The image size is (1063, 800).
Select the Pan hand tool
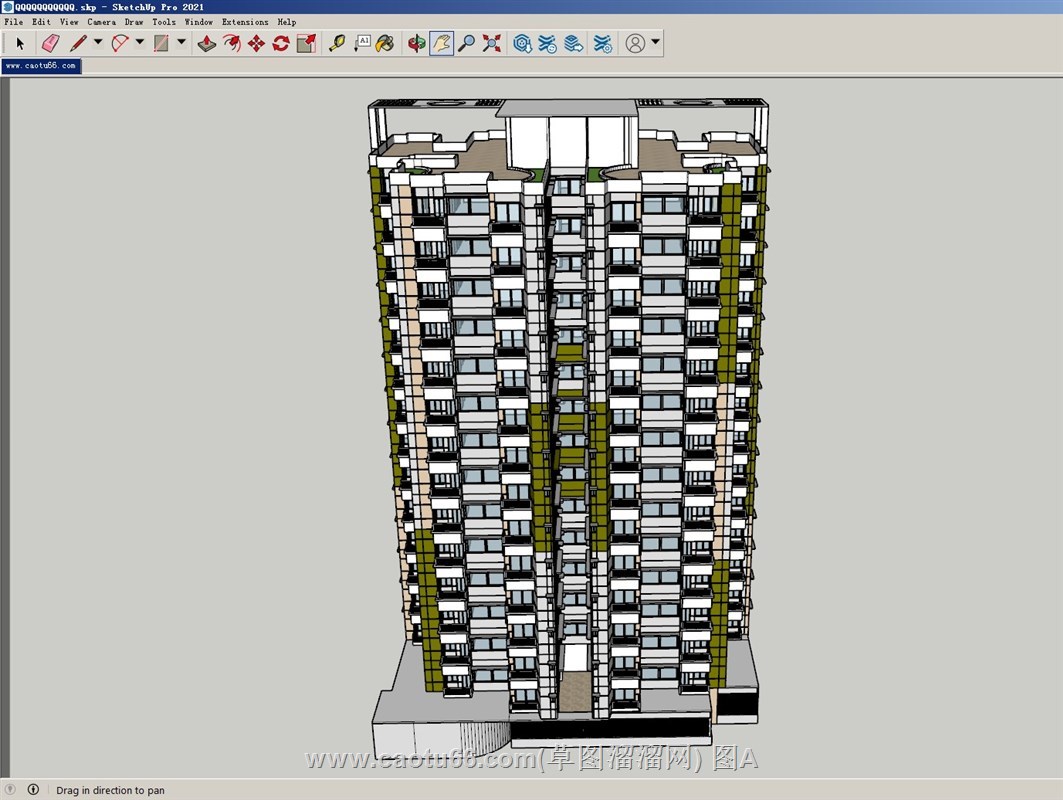pyautogui.click(x=441, y=43)
